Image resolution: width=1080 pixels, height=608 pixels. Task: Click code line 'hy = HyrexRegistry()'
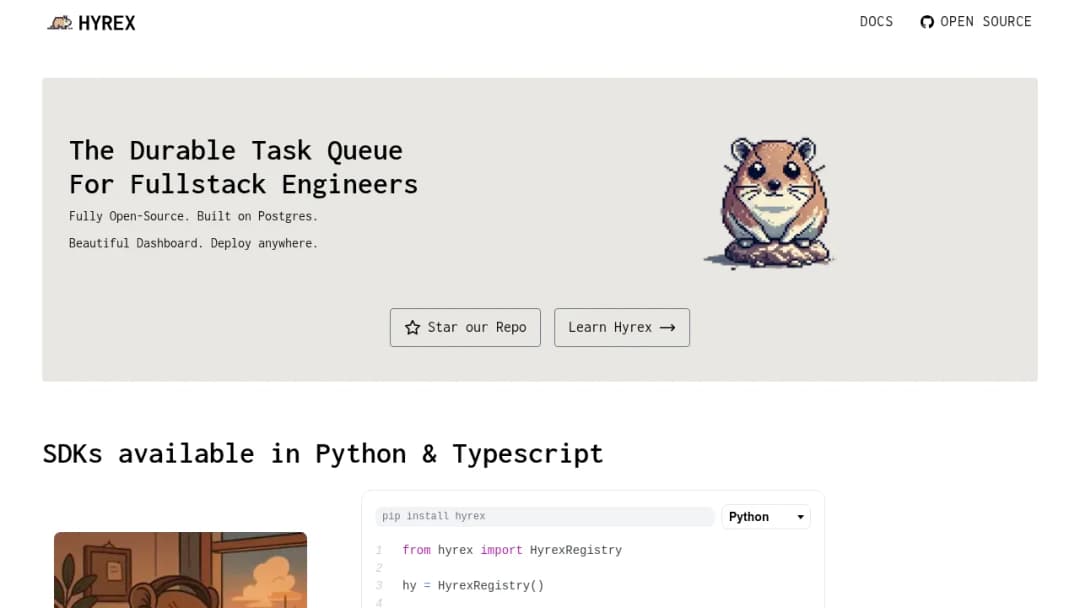[473, 585]
